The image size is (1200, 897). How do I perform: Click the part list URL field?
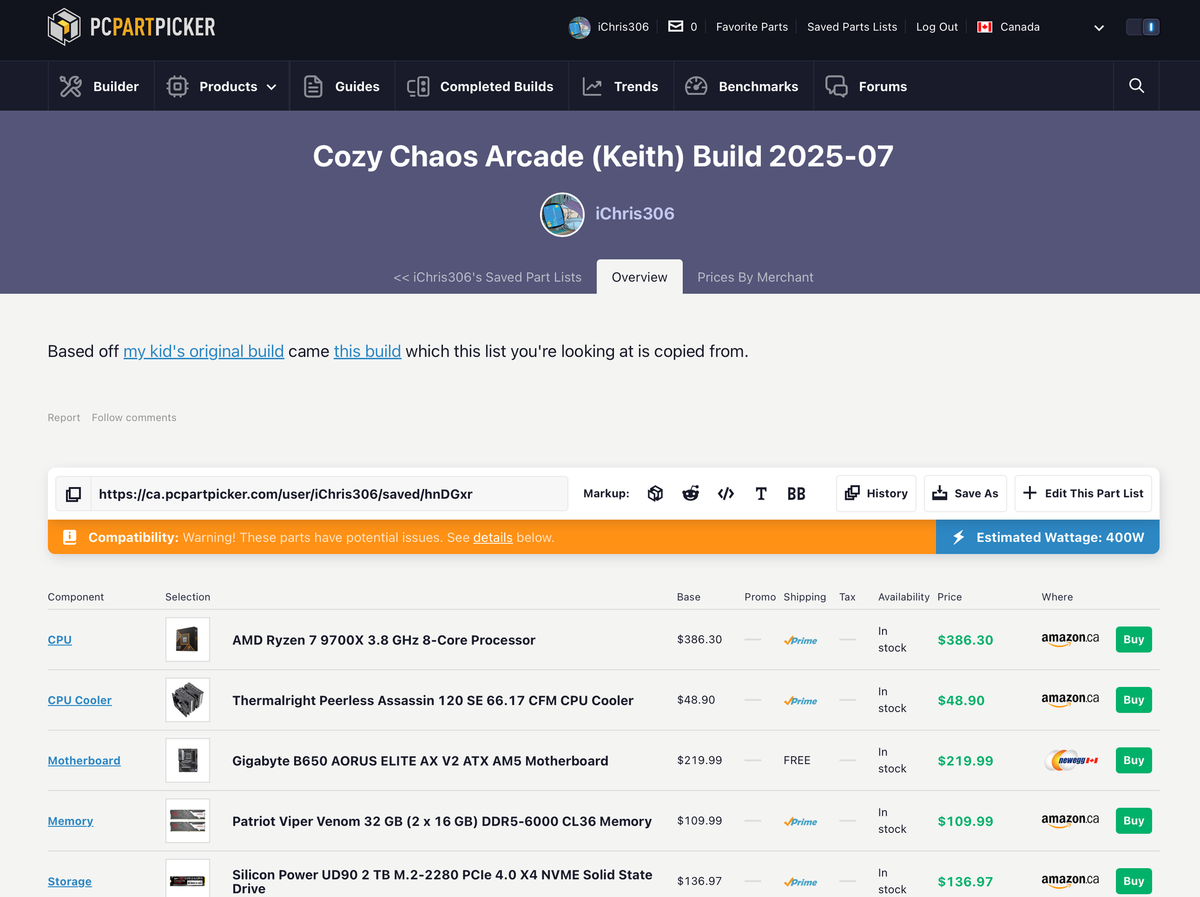pos(329,494)
